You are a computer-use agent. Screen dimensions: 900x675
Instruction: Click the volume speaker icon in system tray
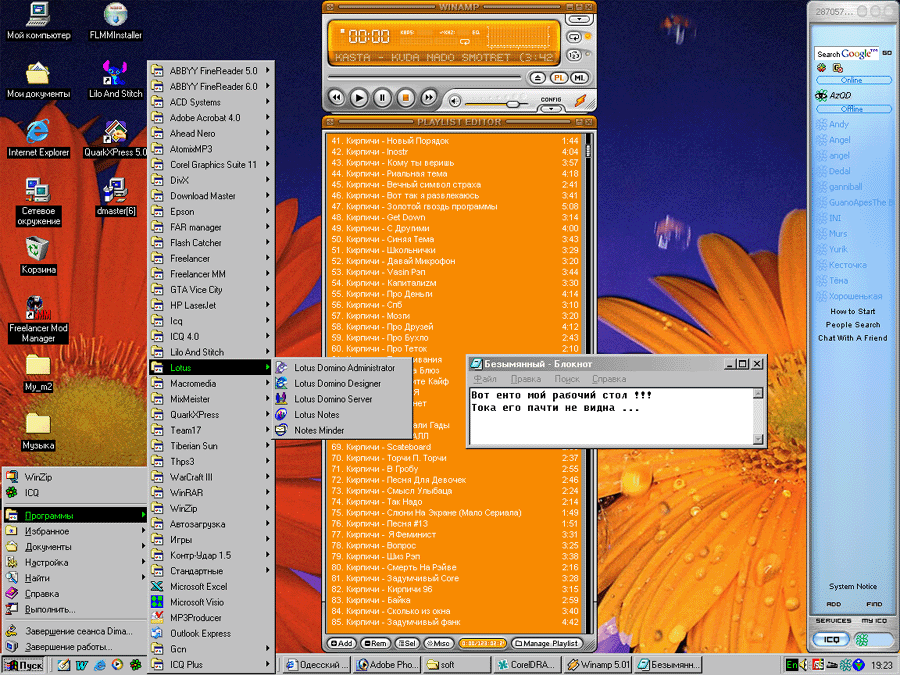pos(804,665)
